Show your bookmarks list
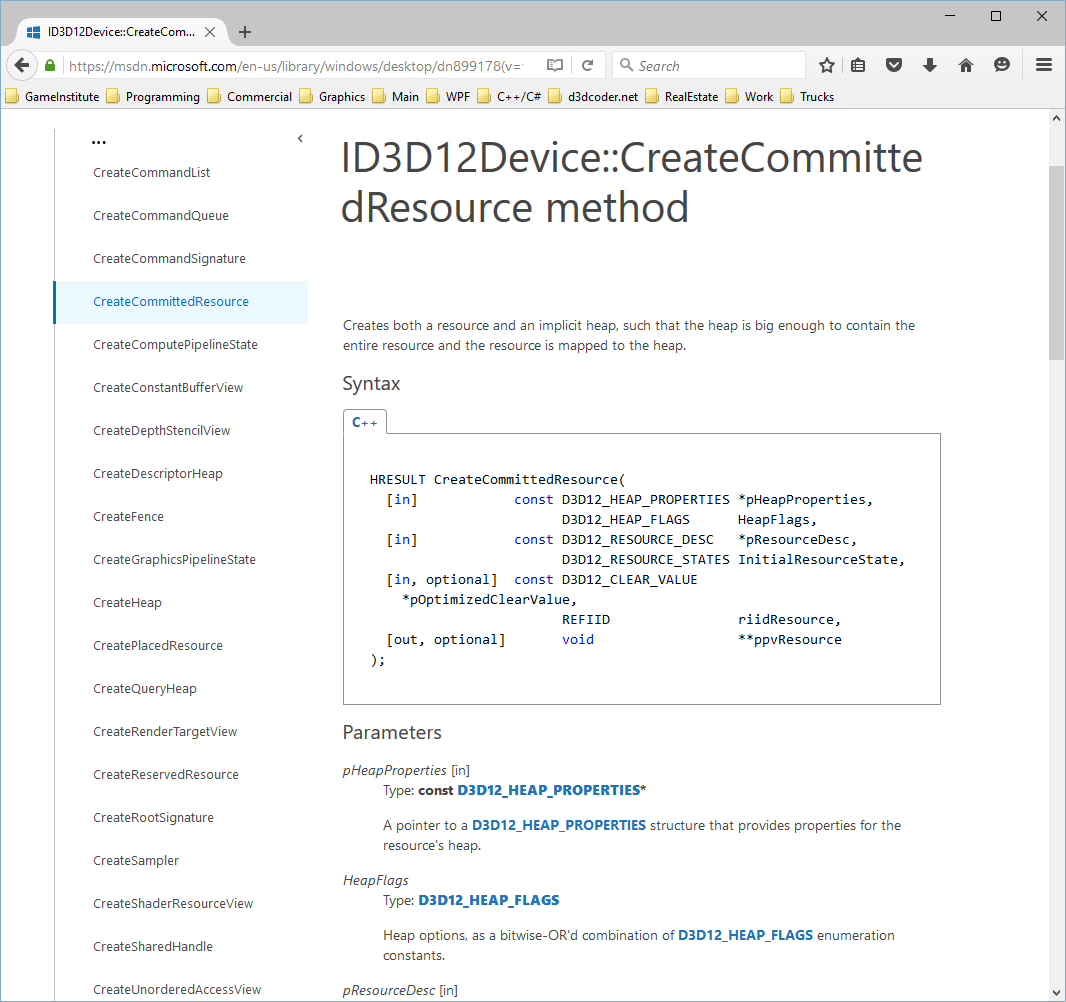 pos(858,65)
